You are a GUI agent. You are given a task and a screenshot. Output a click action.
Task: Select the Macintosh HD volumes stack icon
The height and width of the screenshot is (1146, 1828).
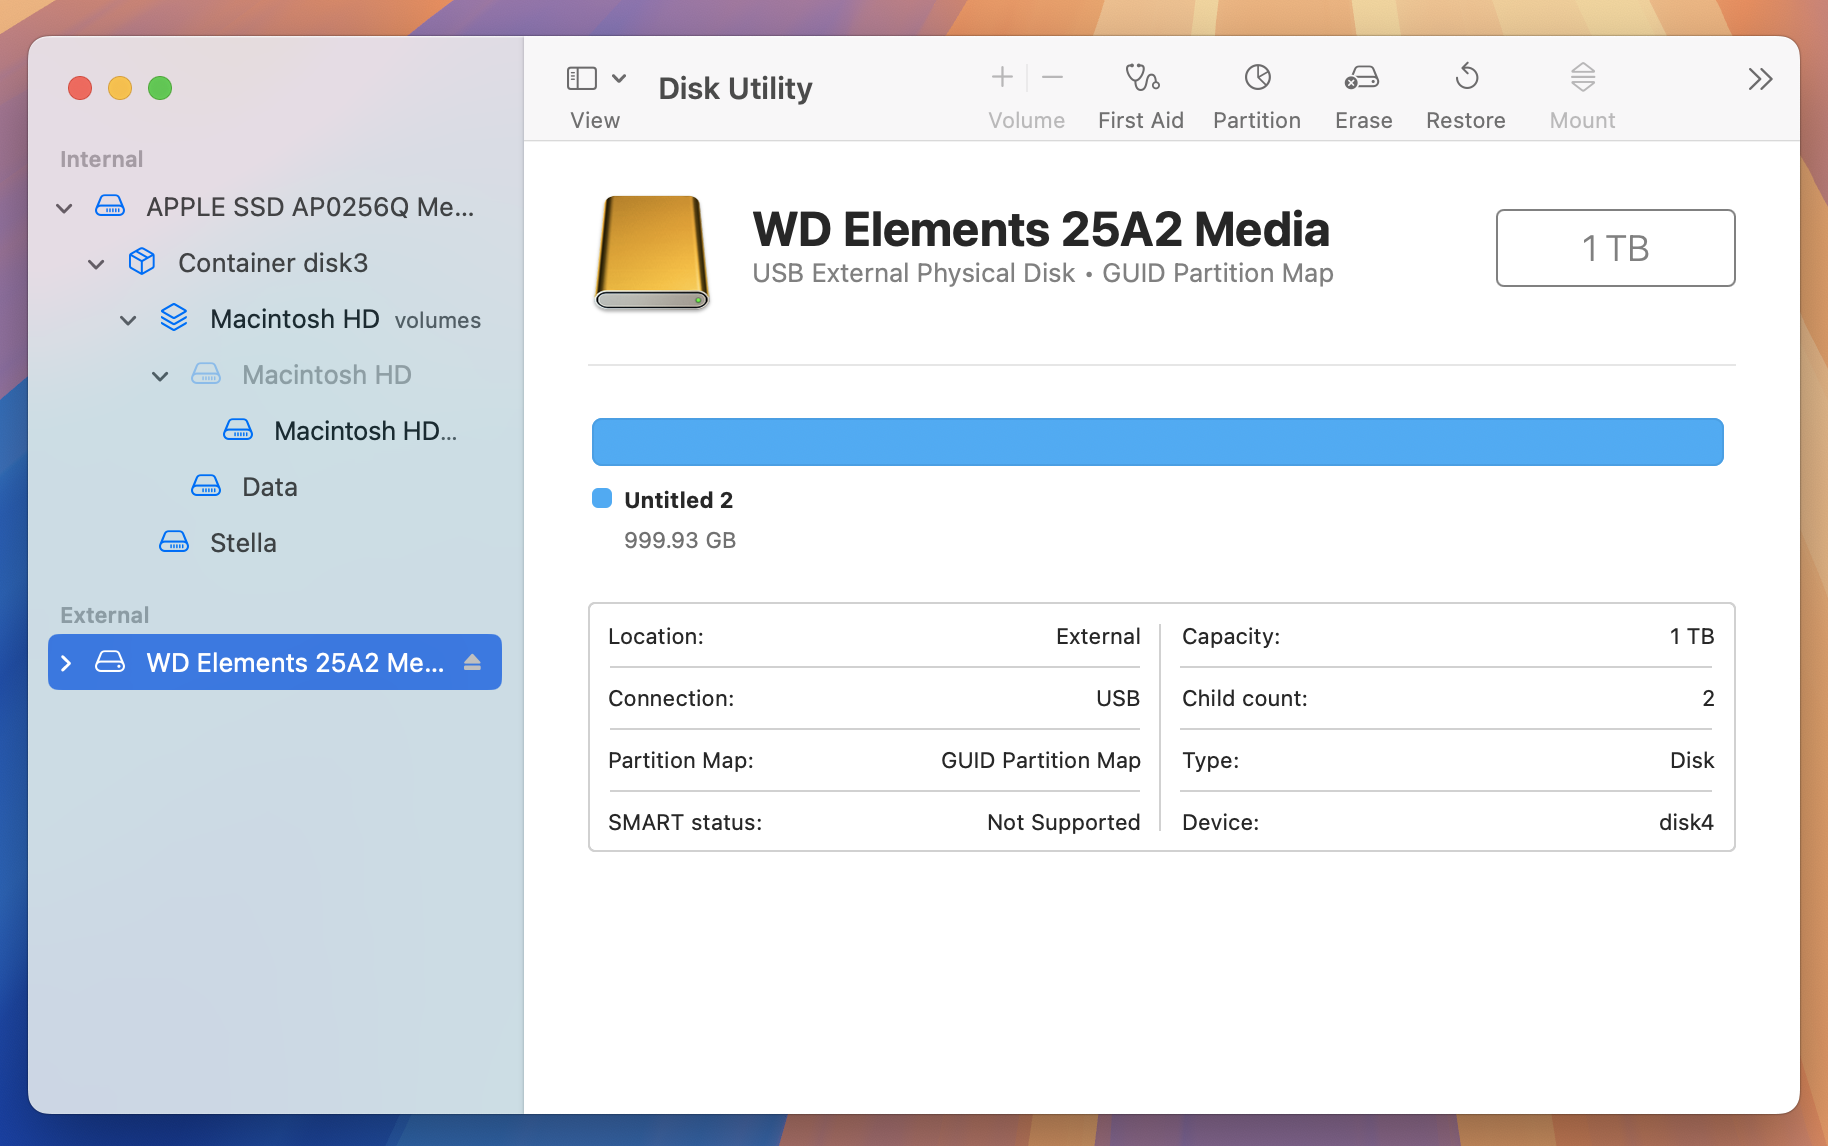point(174,318)
